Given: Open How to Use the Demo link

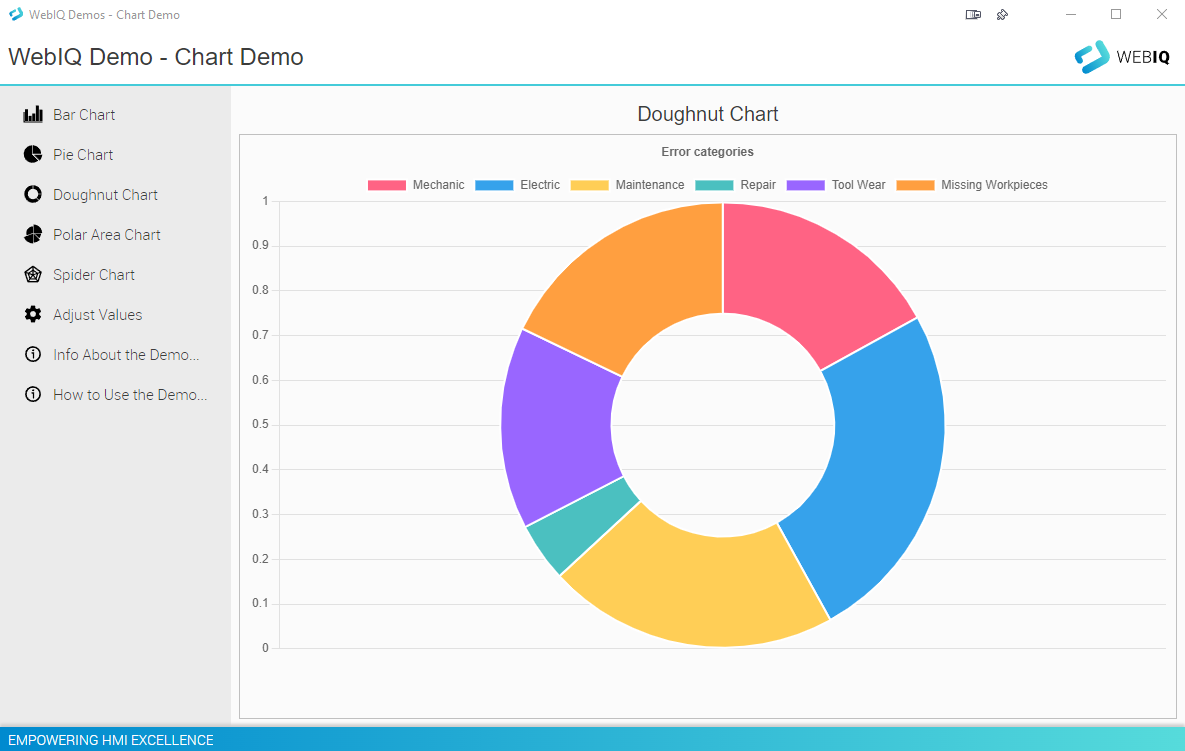Looking at the screenshot, I should click(130, 395).
